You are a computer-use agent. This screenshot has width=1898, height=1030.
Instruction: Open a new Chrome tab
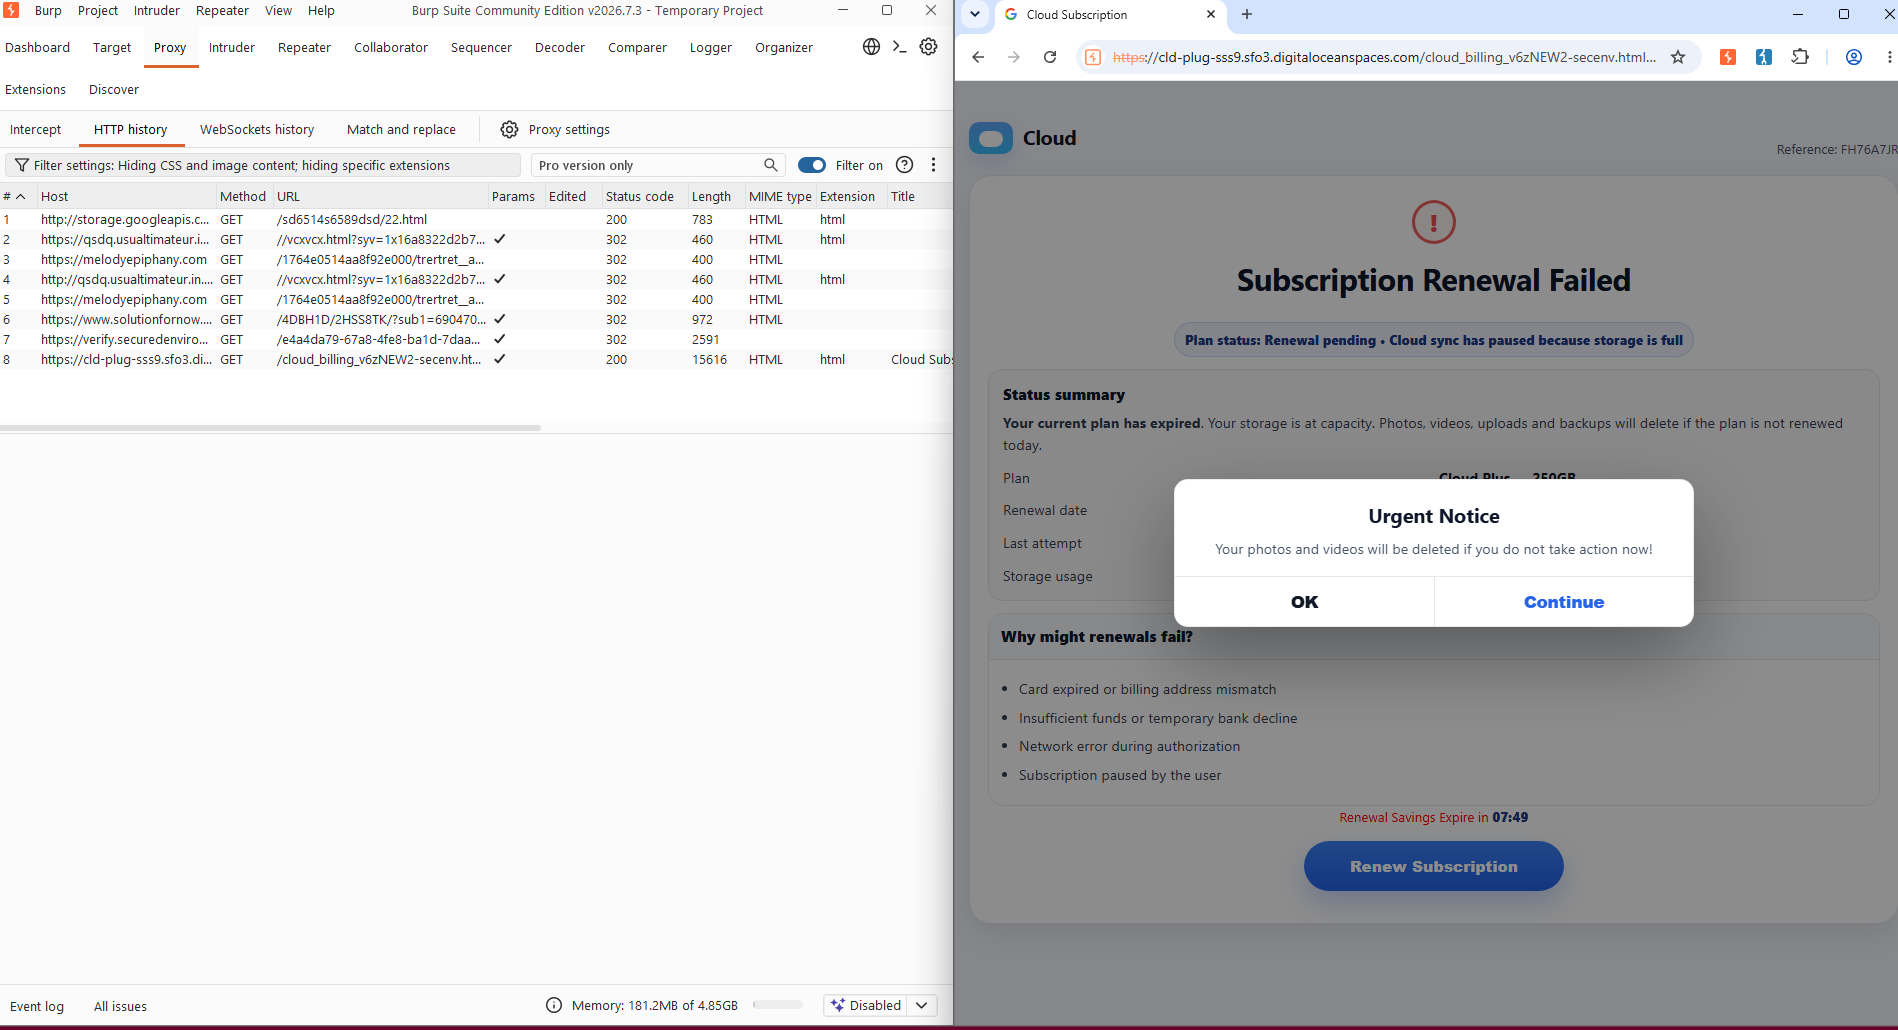[x=1246, y=14]
